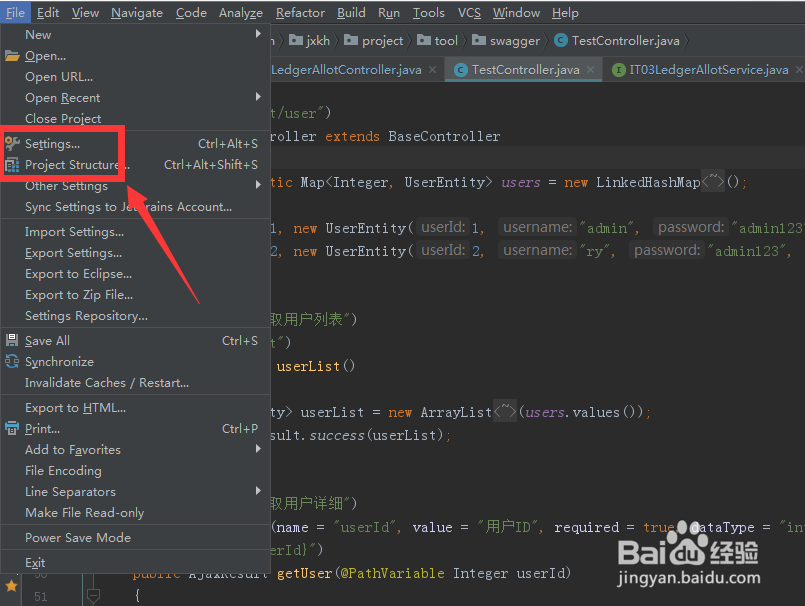Click the Project Structure icon
This screenshot has height=606, width=805.
point(12,165)
